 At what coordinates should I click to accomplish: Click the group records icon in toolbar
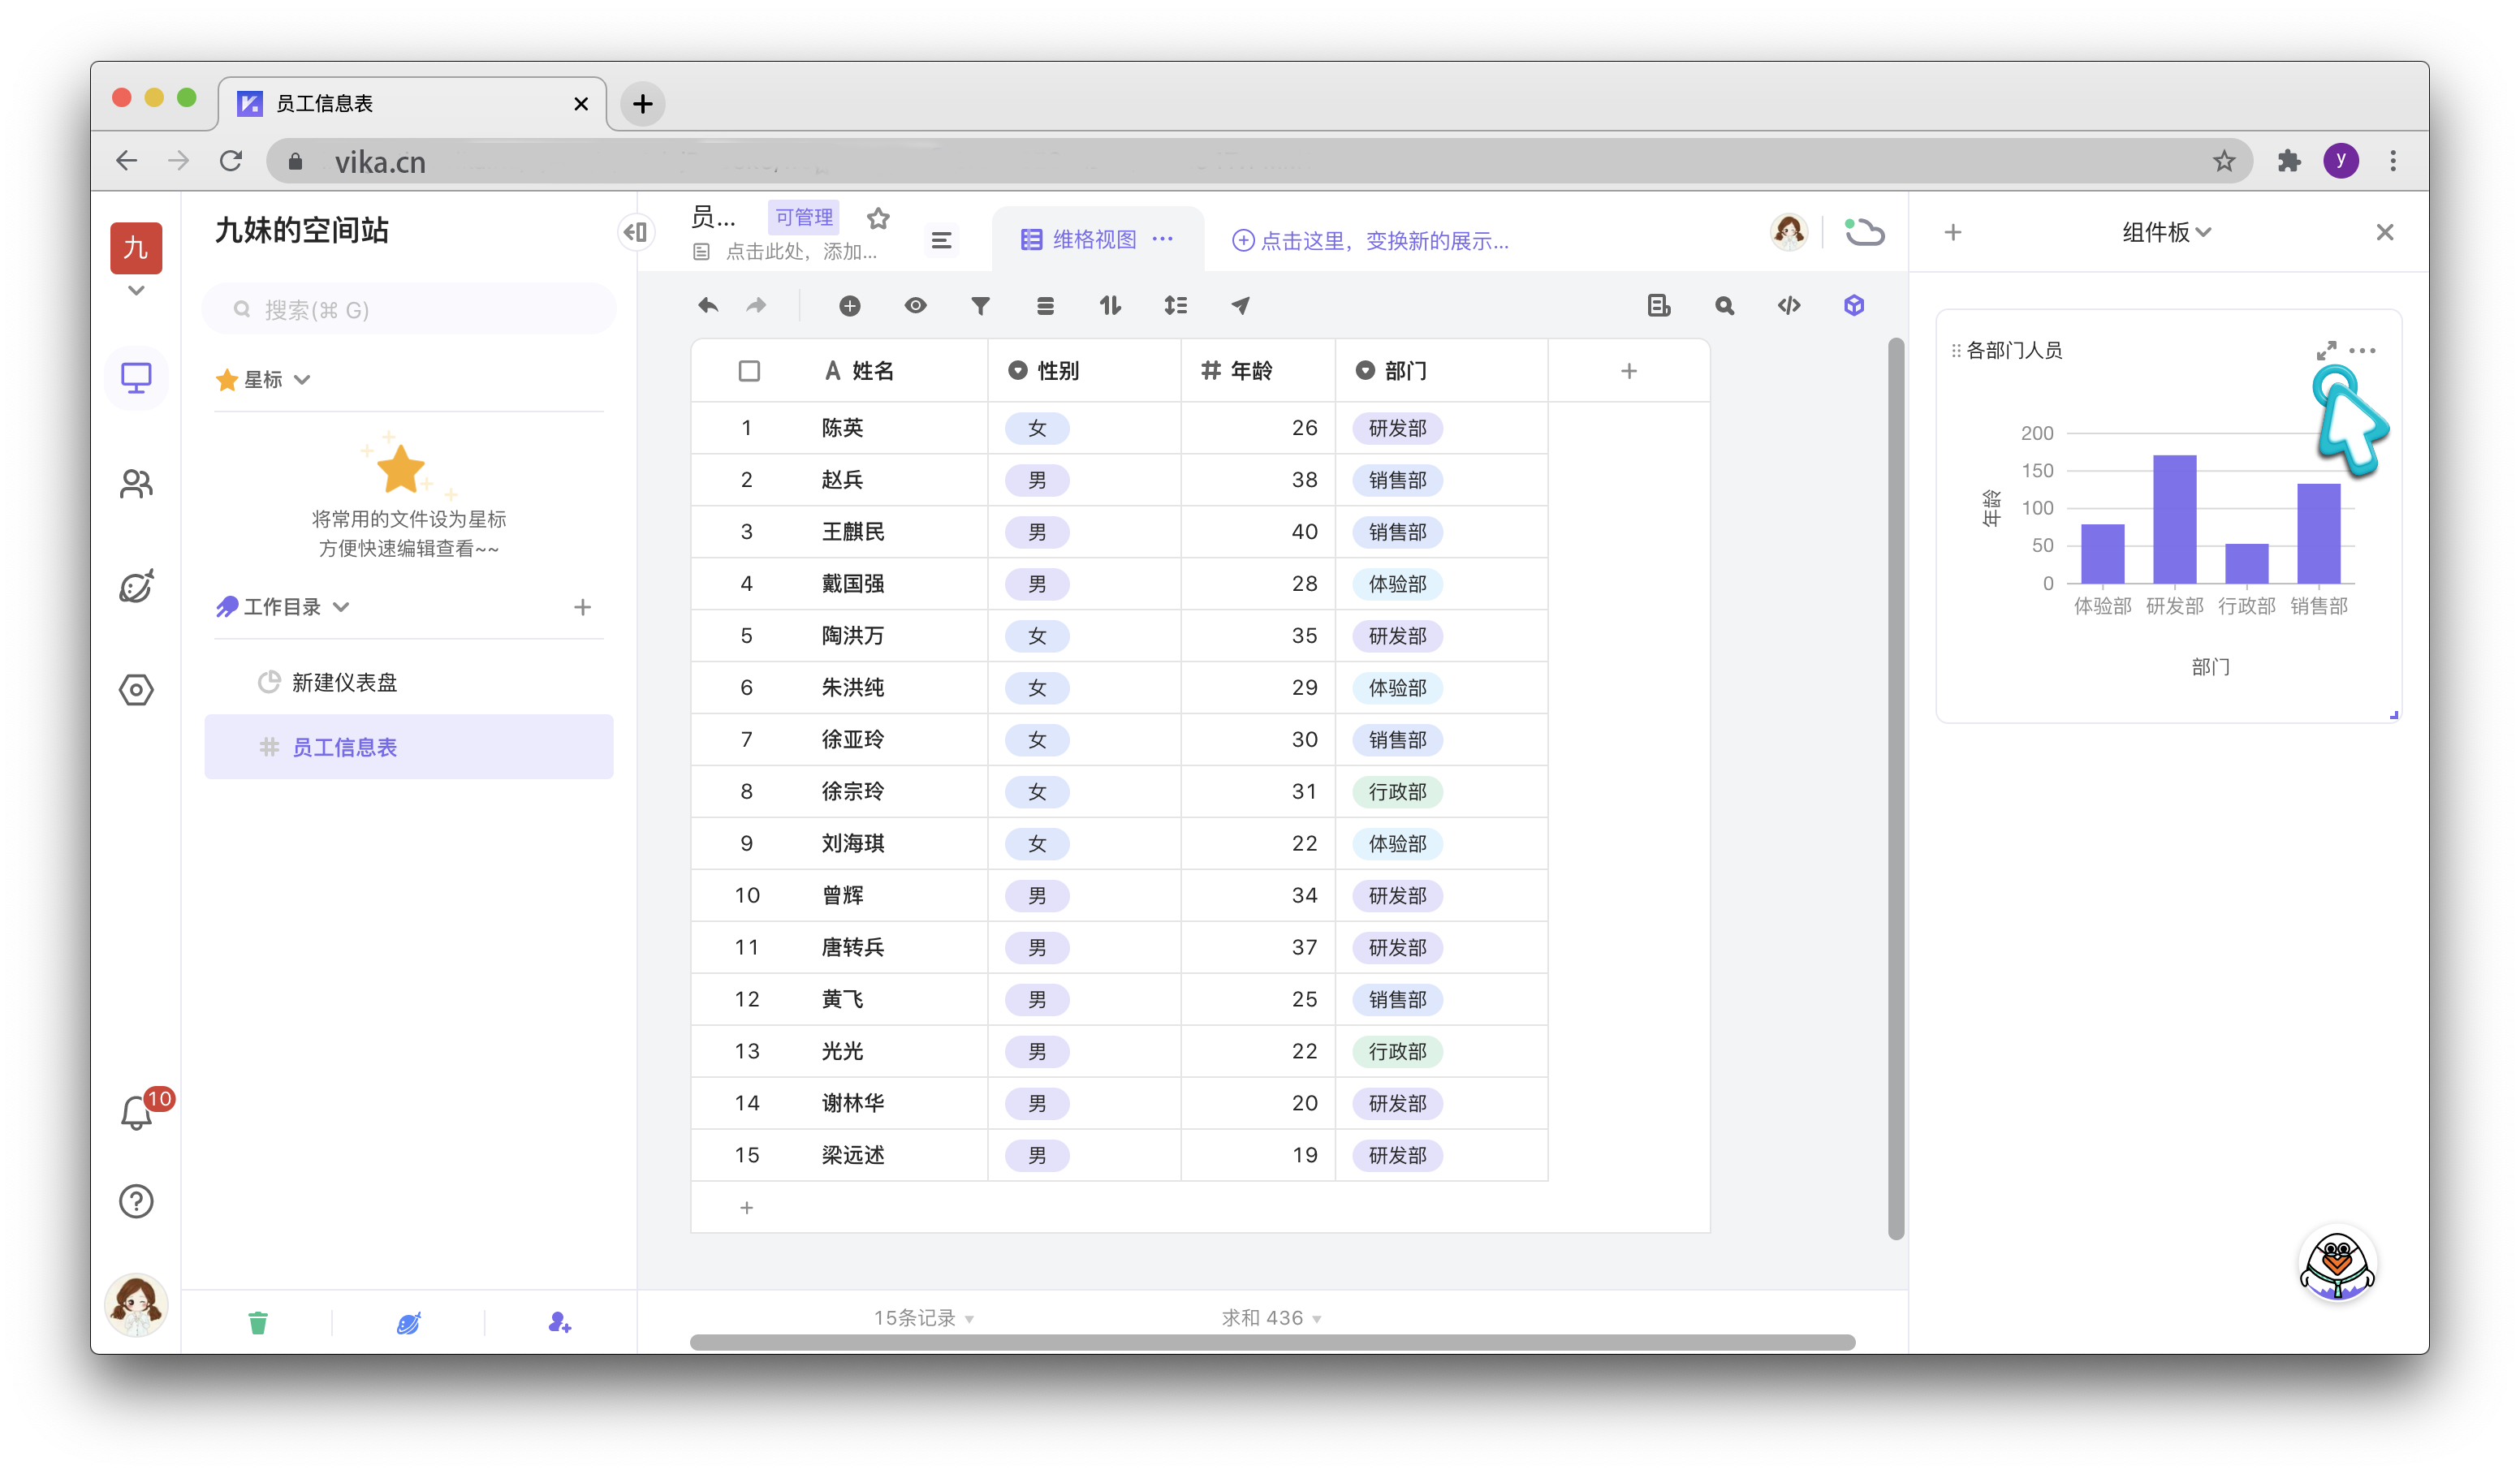1045,306
